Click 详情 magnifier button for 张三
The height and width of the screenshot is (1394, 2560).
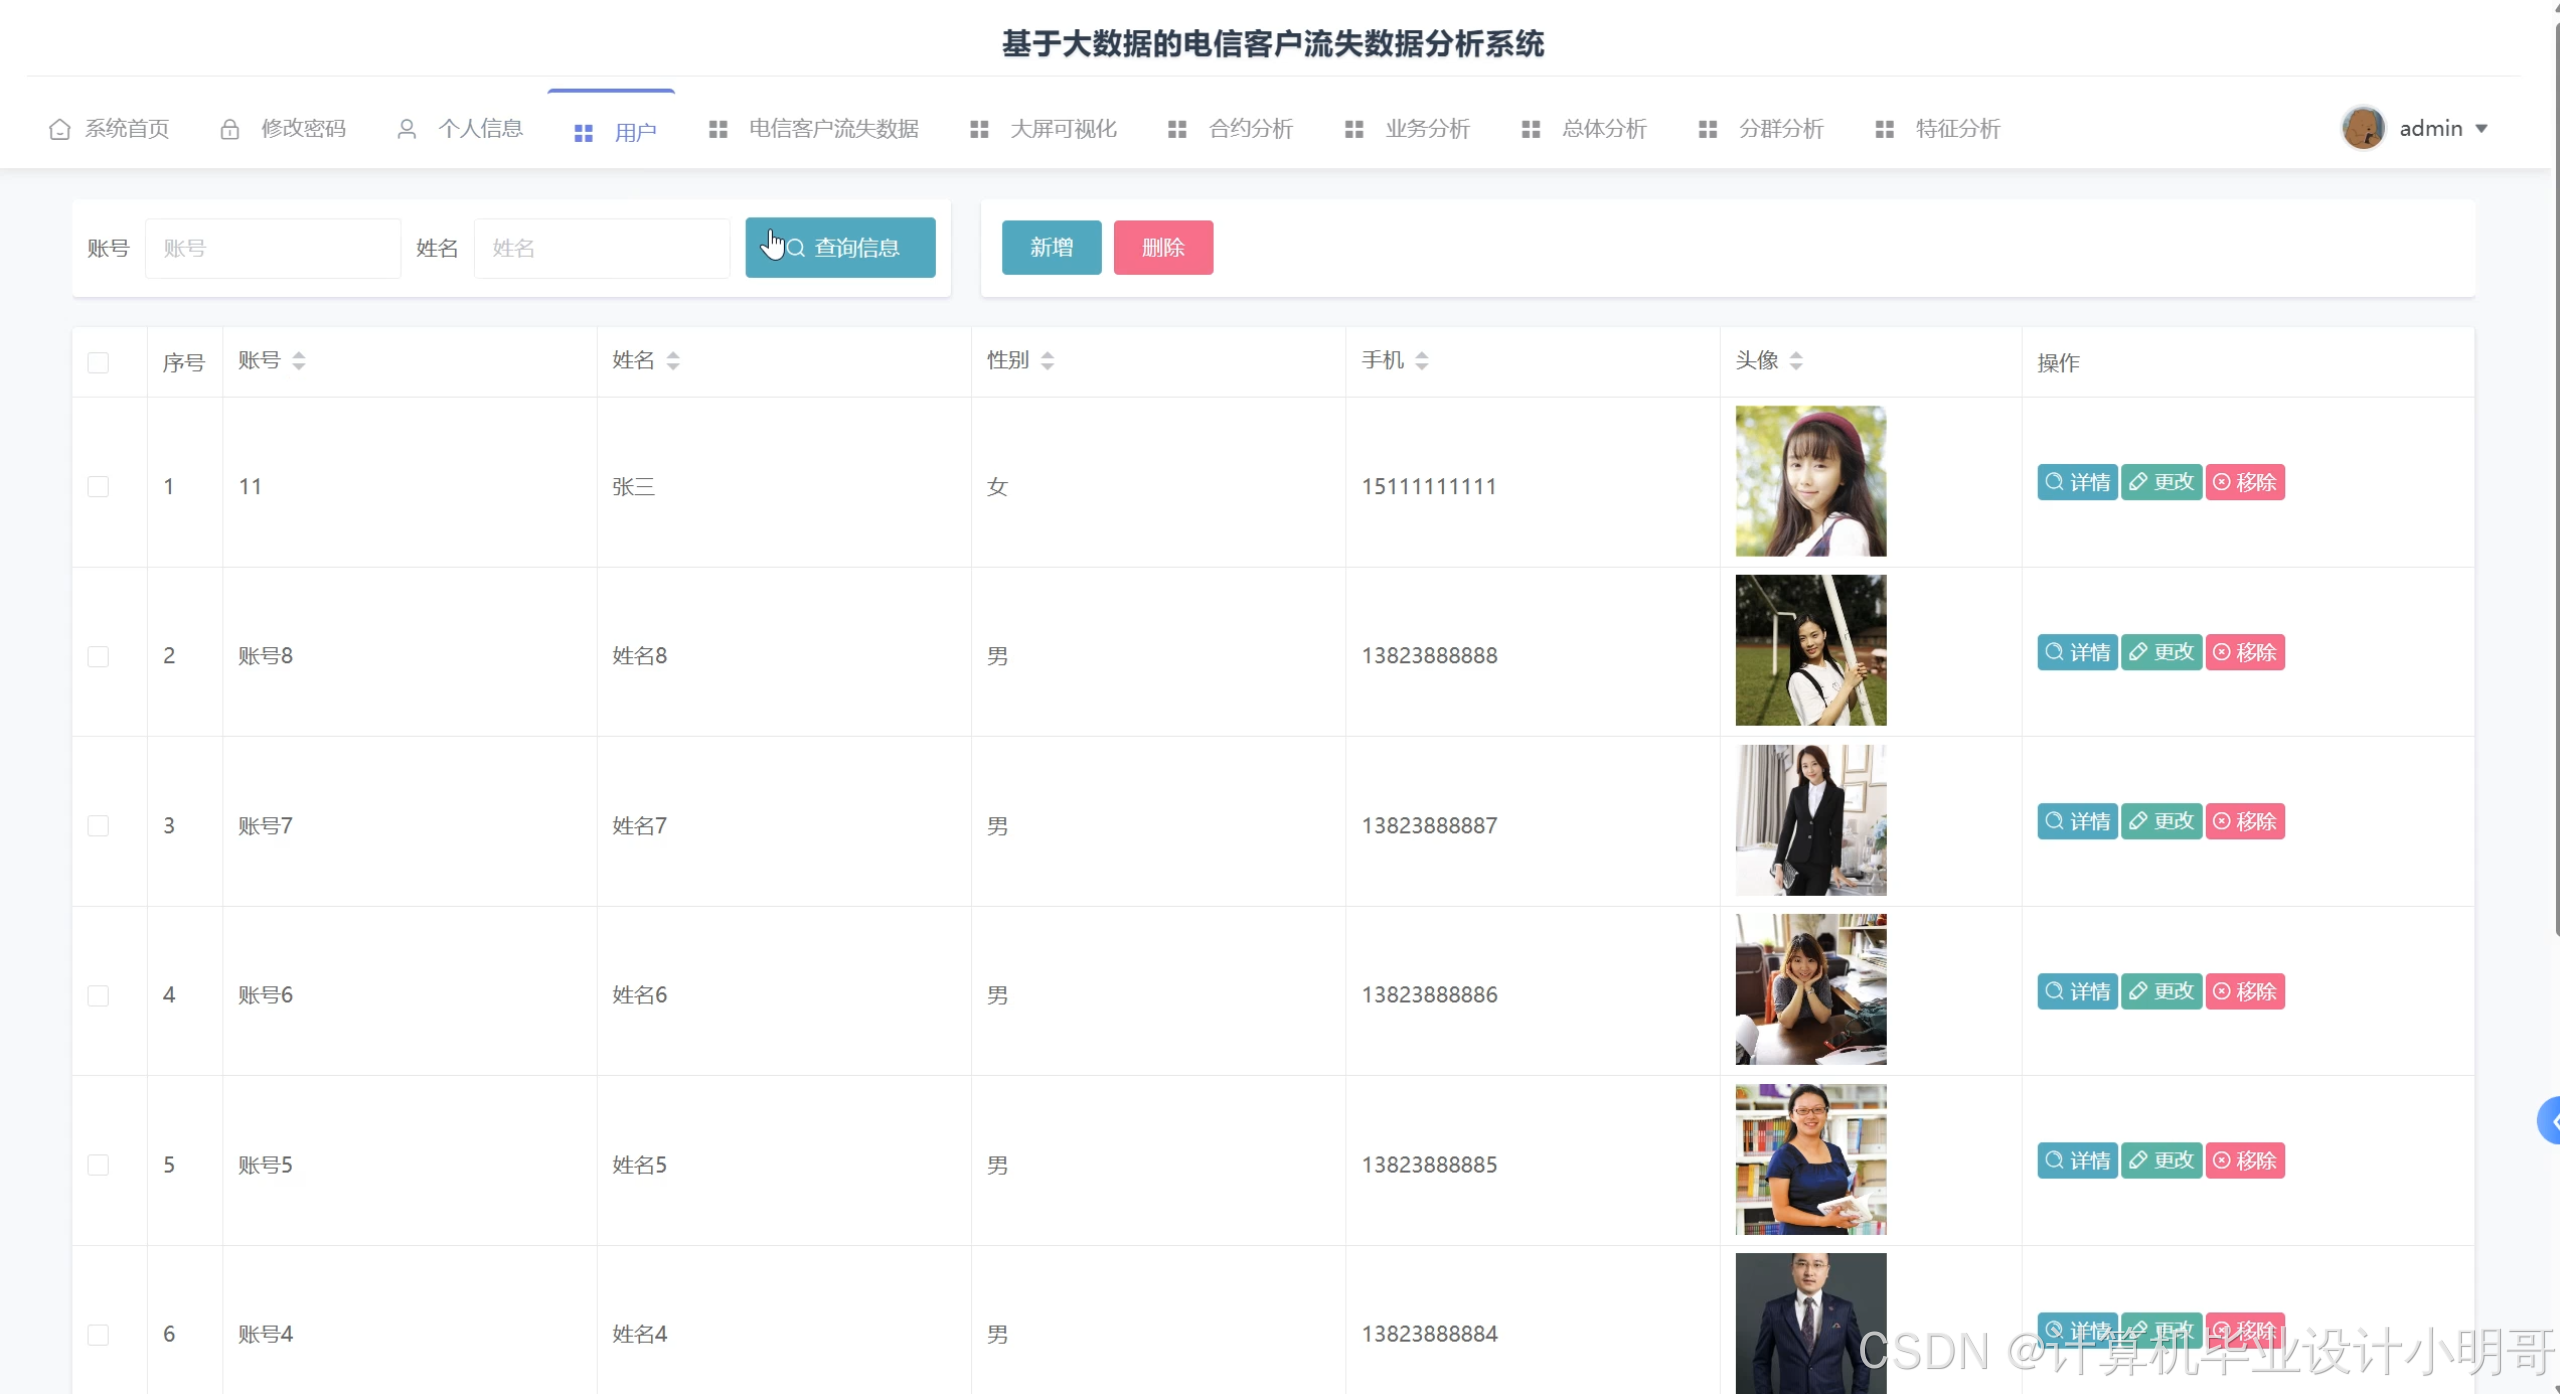tap(2077, 482)
